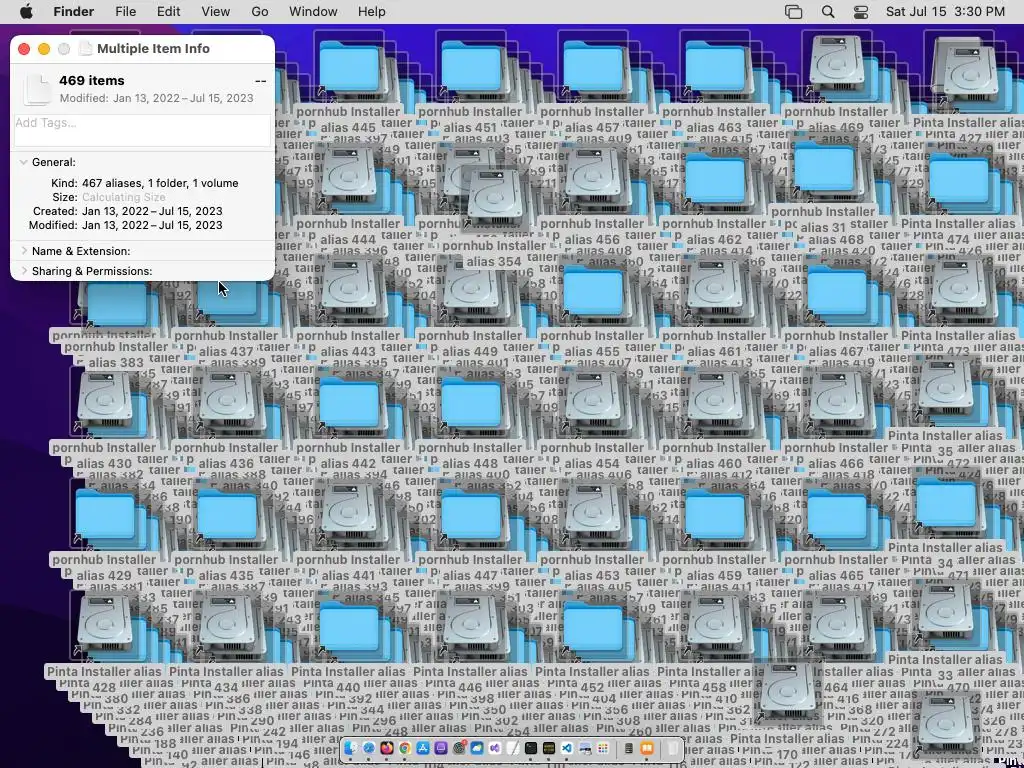This screenshot has width=1024, height=768.
Task: Select the folder icon labeled alias 467
Action: pyautogui.click(x=837, y=293)
